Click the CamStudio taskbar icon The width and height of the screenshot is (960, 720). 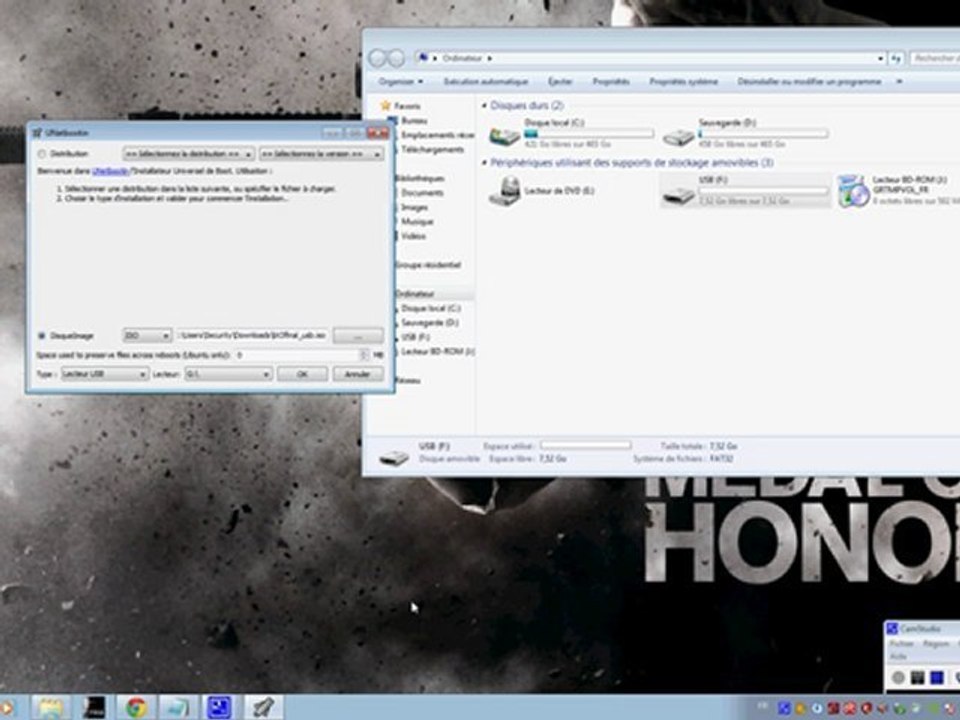[x=218, y=707]
